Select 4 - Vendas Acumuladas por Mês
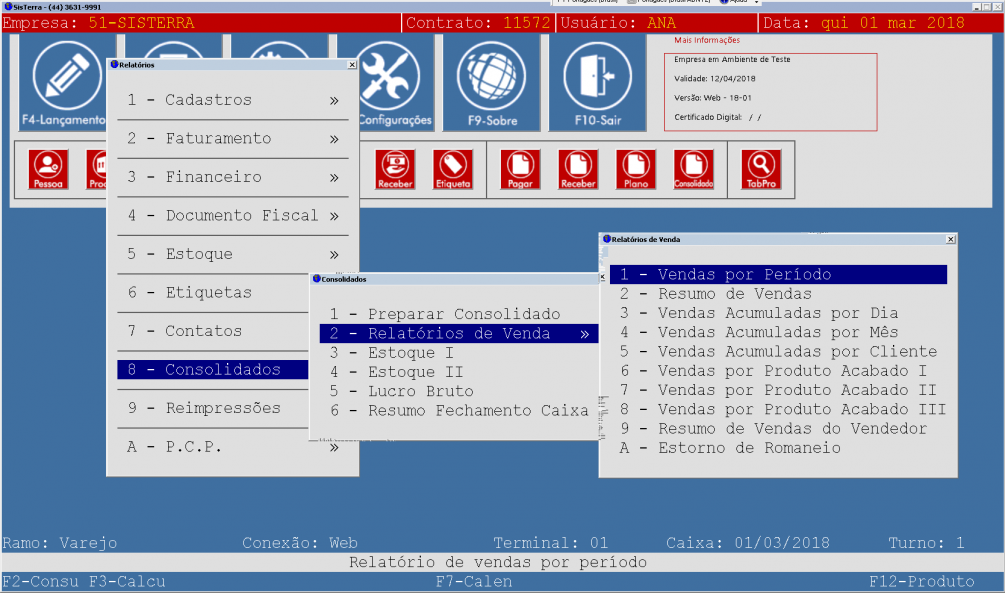The image size is (1005, 593). [x=778, y=332]
